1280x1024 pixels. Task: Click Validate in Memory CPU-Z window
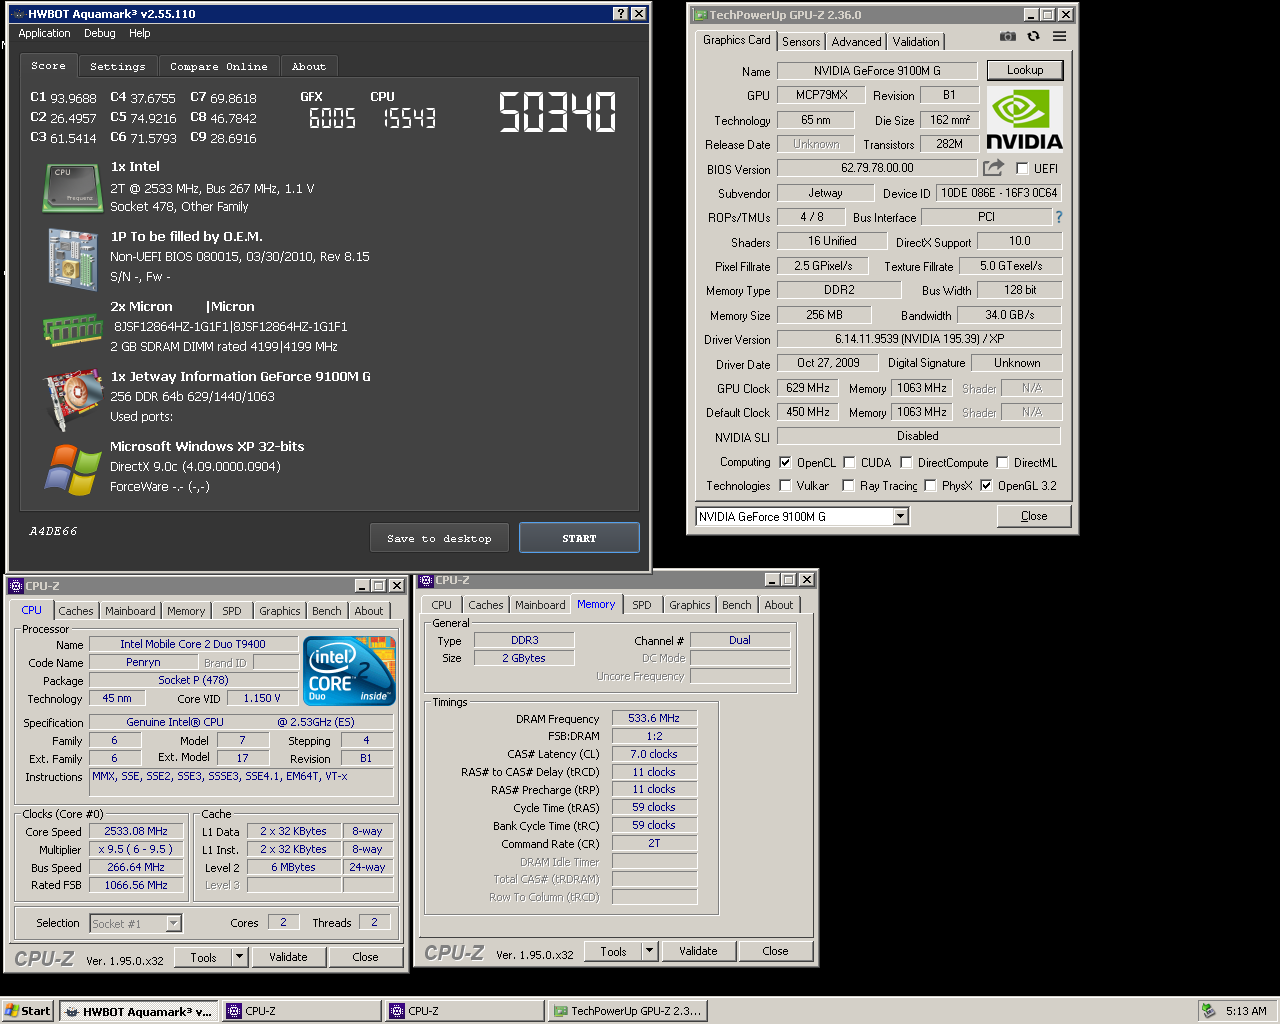pyautogui.click(x=698, y=951)
